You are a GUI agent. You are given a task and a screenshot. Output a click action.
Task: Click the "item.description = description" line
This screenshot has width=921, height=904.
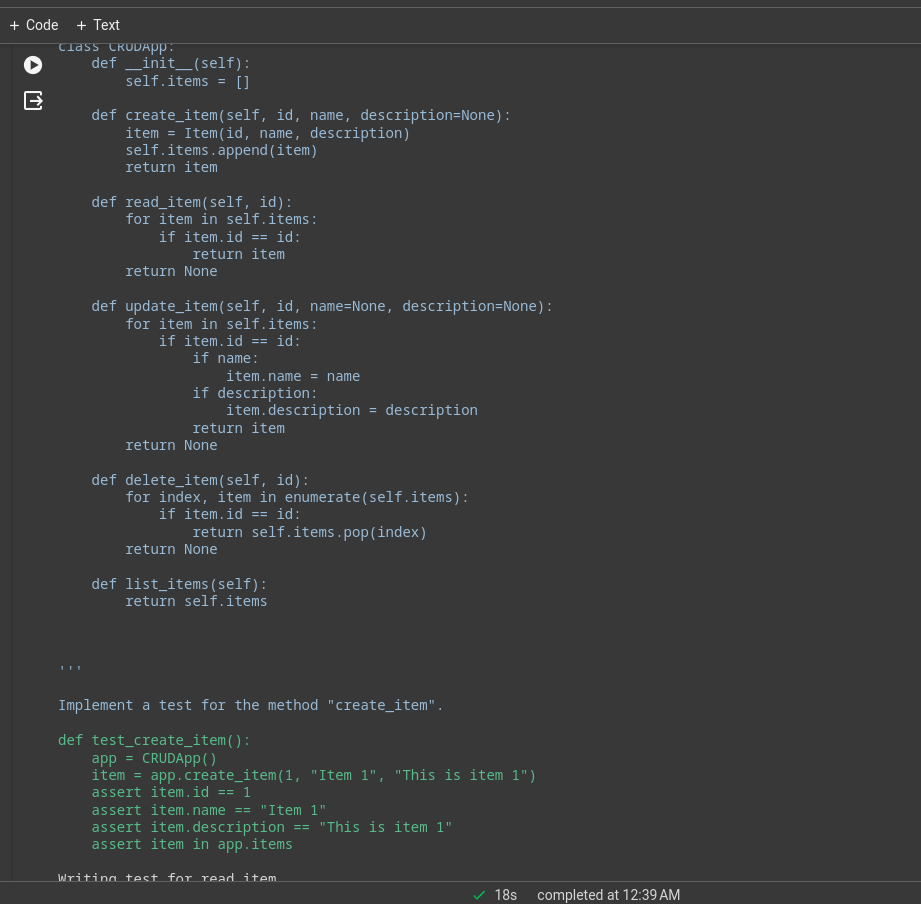click(x=351, y=410)
